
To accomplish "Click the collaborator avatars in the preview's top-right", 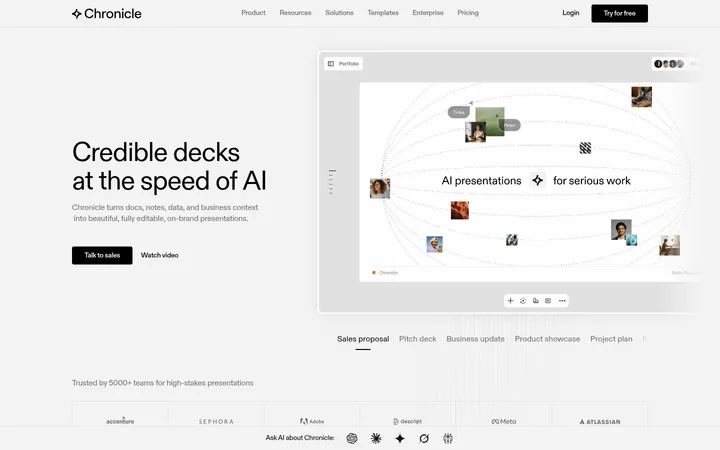I will click(x=669, y=64).
